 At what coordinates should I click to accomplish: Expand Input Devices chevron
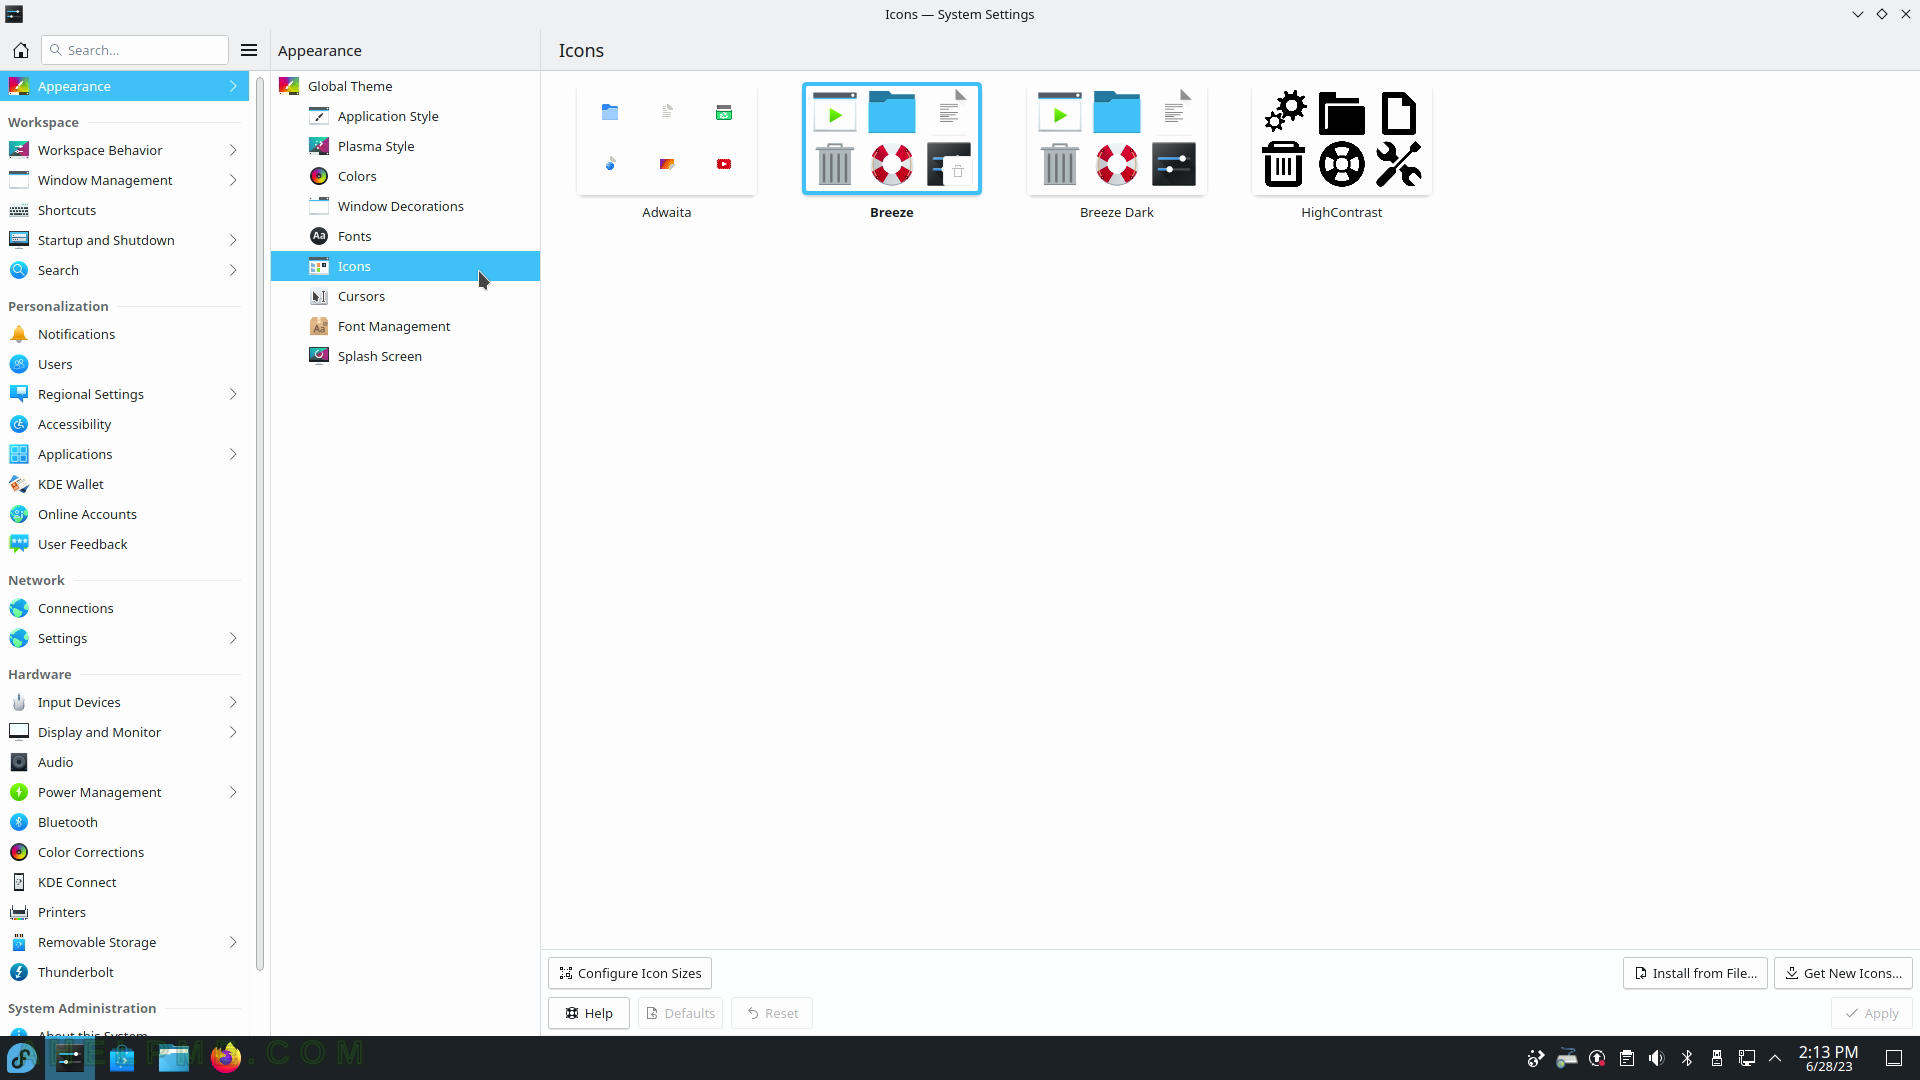(233, 702)
